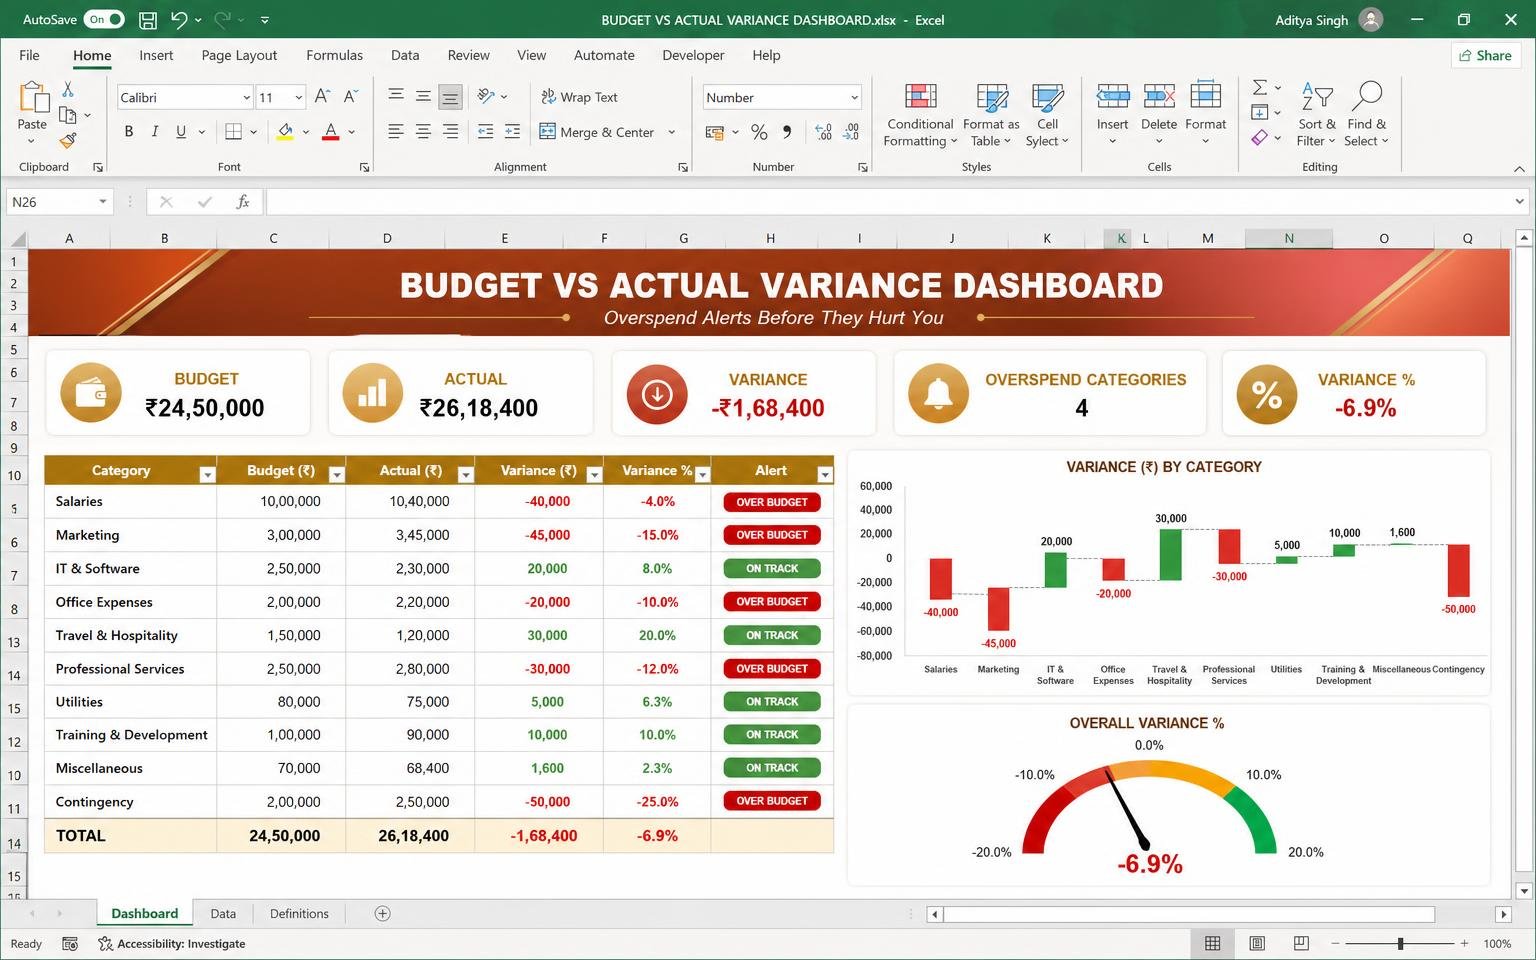Toggle AutoSave switch off
Screen dimensions: 1536x960
[x=104, y=19]
